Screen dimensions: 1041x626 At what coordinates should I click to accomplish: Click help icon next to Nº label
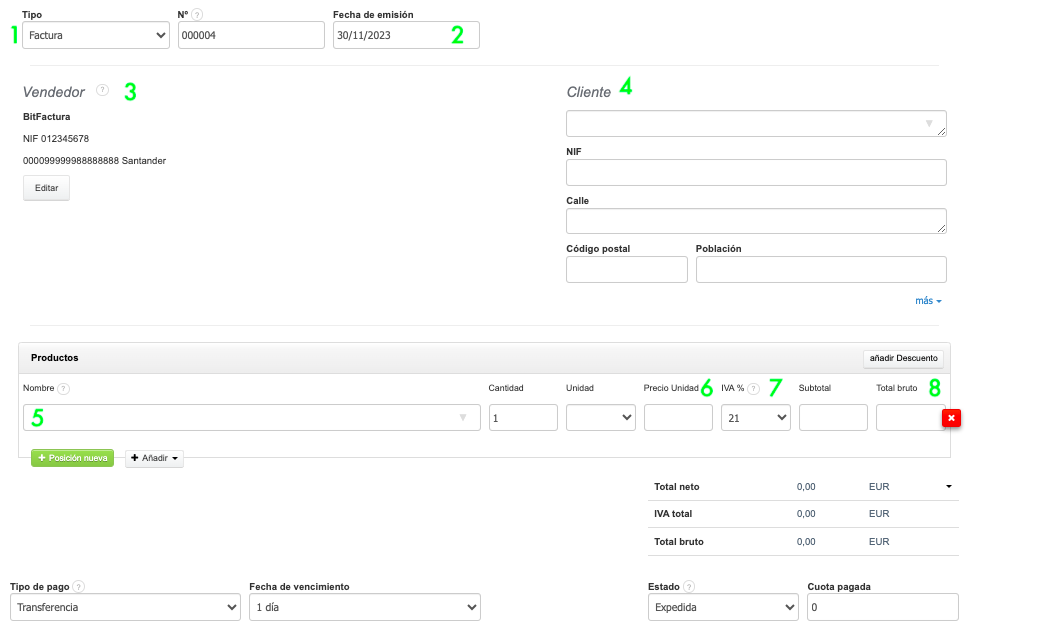click(x=197, y=15)
